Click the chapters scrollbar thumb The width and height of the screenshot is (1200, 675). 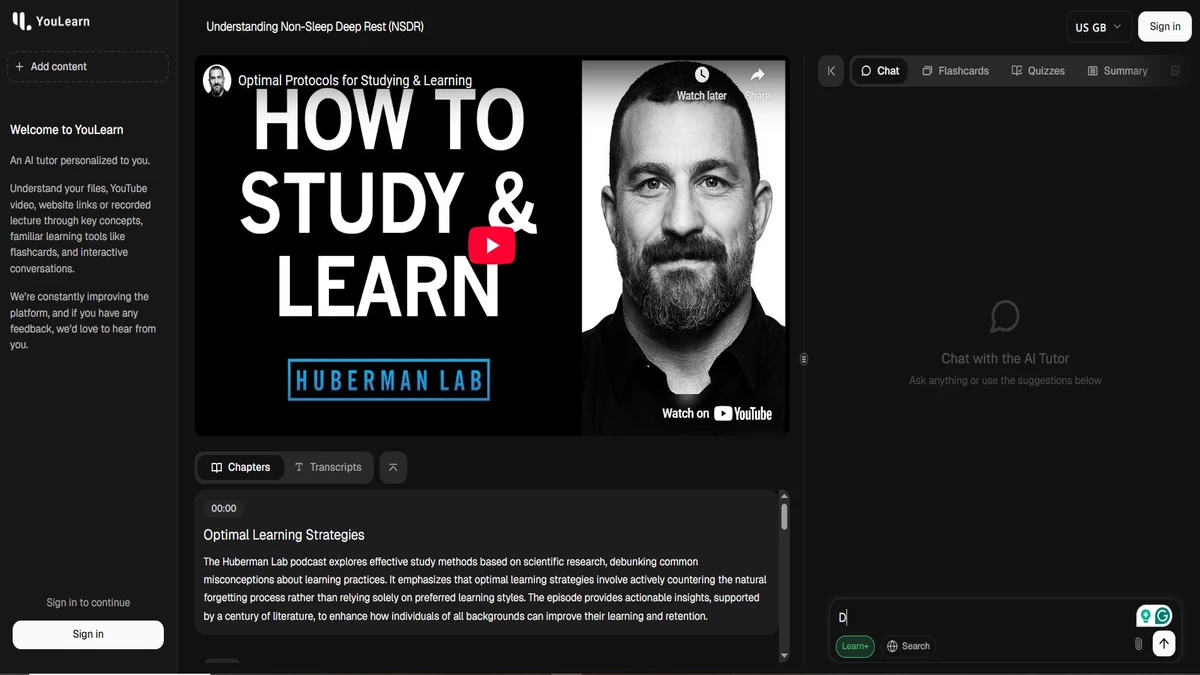click(784, 516)
